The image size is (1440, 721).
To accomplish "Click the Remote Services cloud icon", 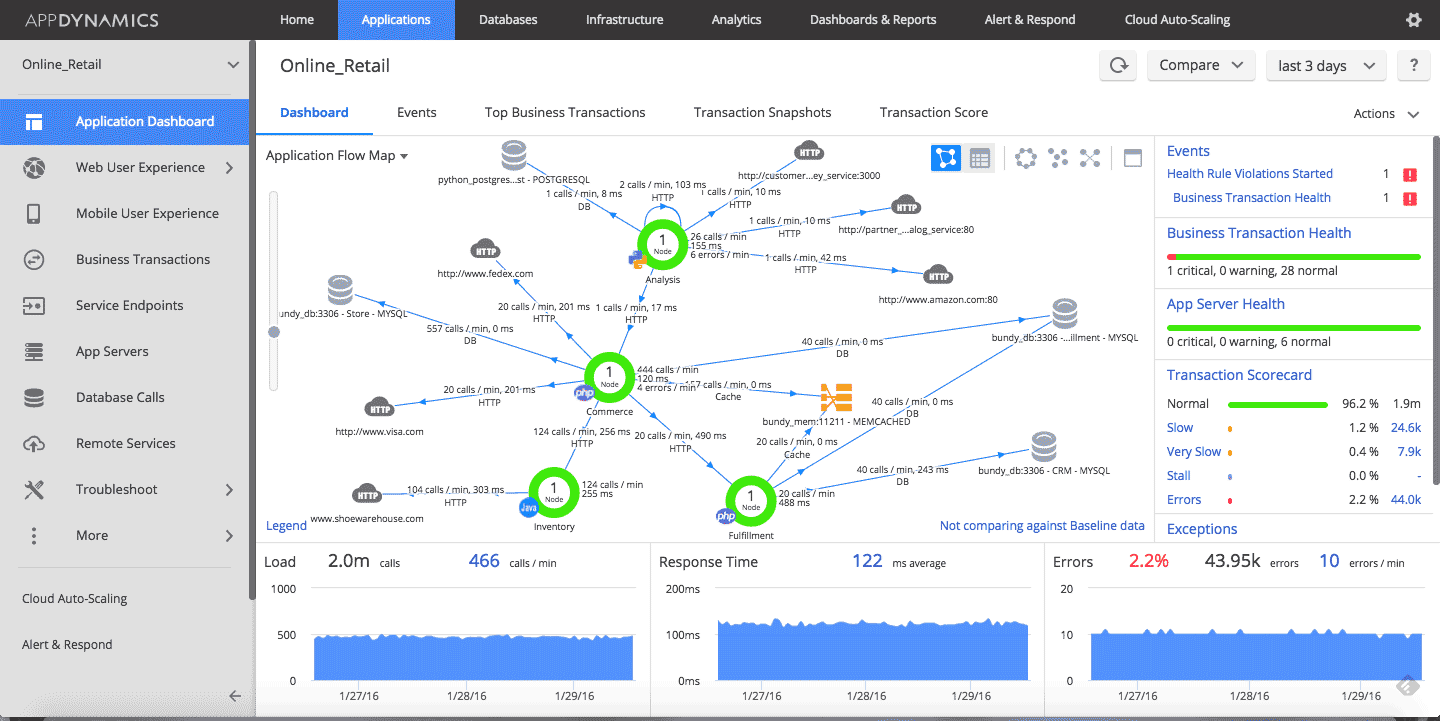I will point(34,444).
